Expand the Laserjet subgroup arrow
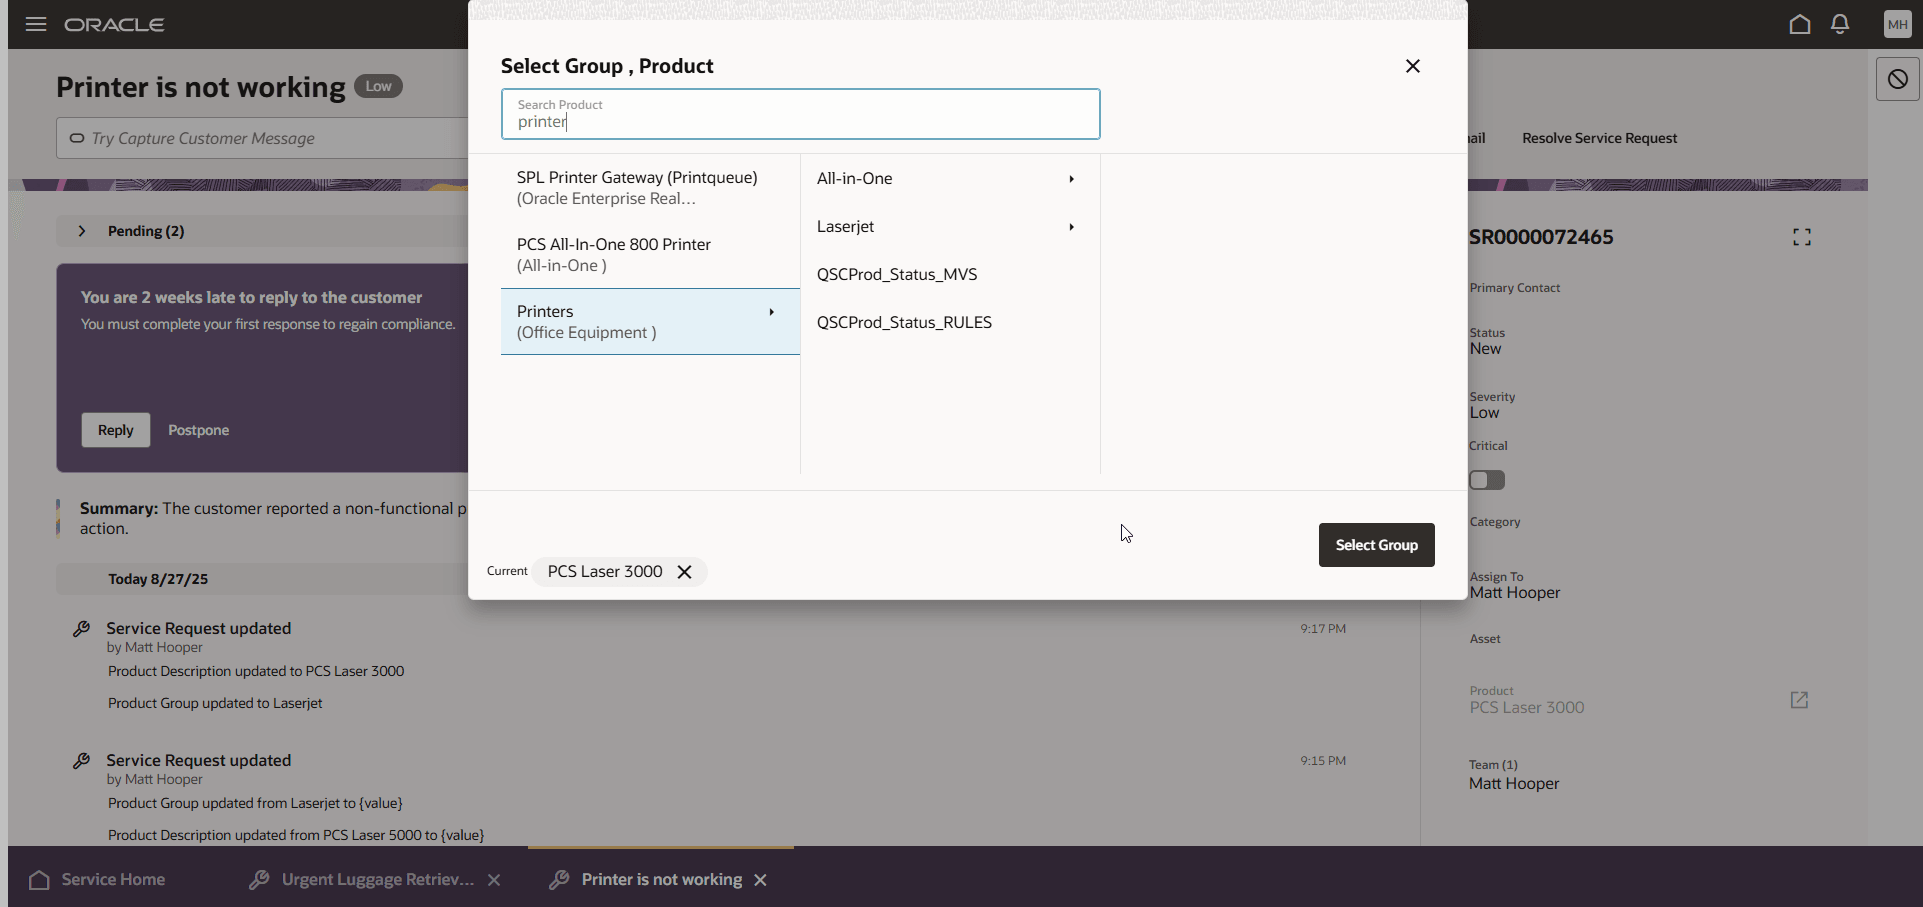Screen dimensions: 1923x907 (1072, 227)
